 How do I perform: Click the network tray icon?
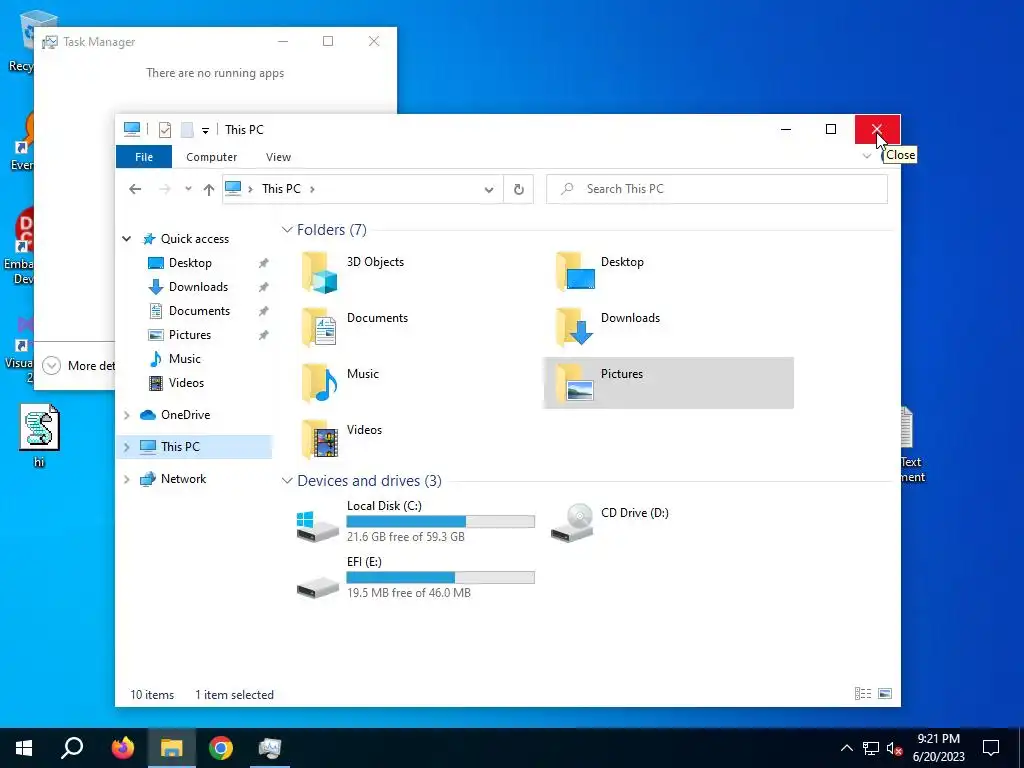pos(871,748)
